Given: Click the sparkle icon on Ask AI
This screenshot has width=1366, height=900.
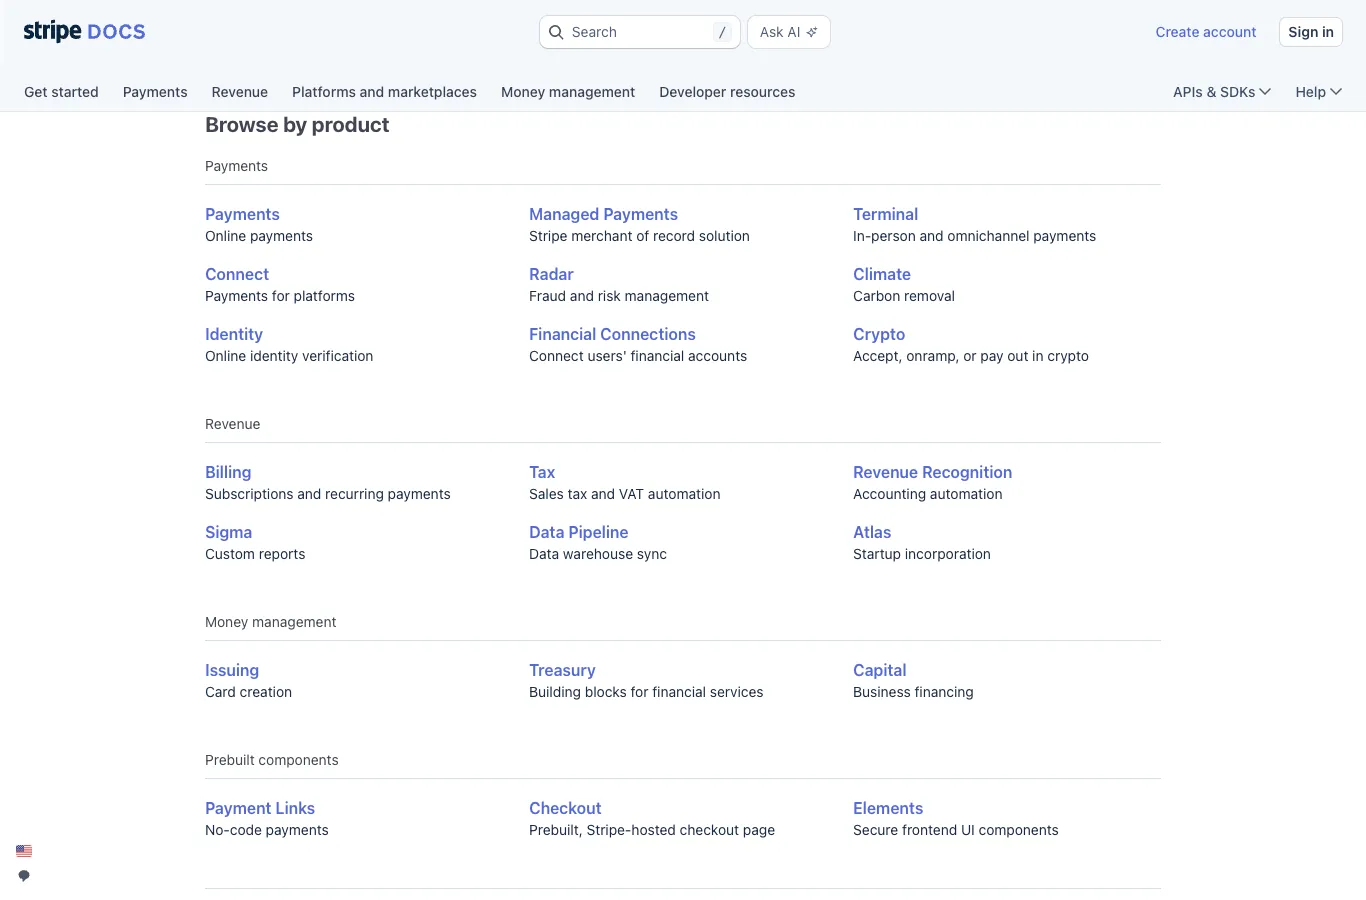Looking at the screenshot, I should (812, 32).
